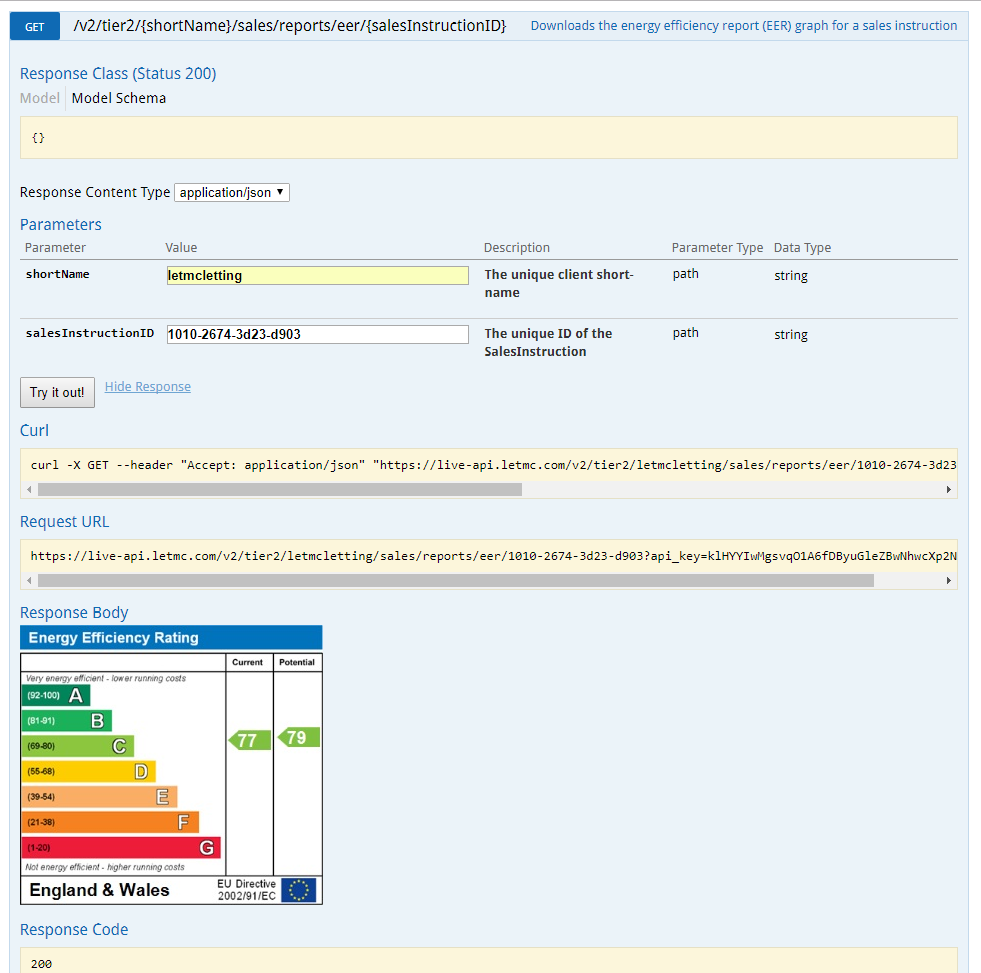This screenshot has width=981, height=973.
Task: Click the salesInstructionID value input field
Action: coord(317,334)
